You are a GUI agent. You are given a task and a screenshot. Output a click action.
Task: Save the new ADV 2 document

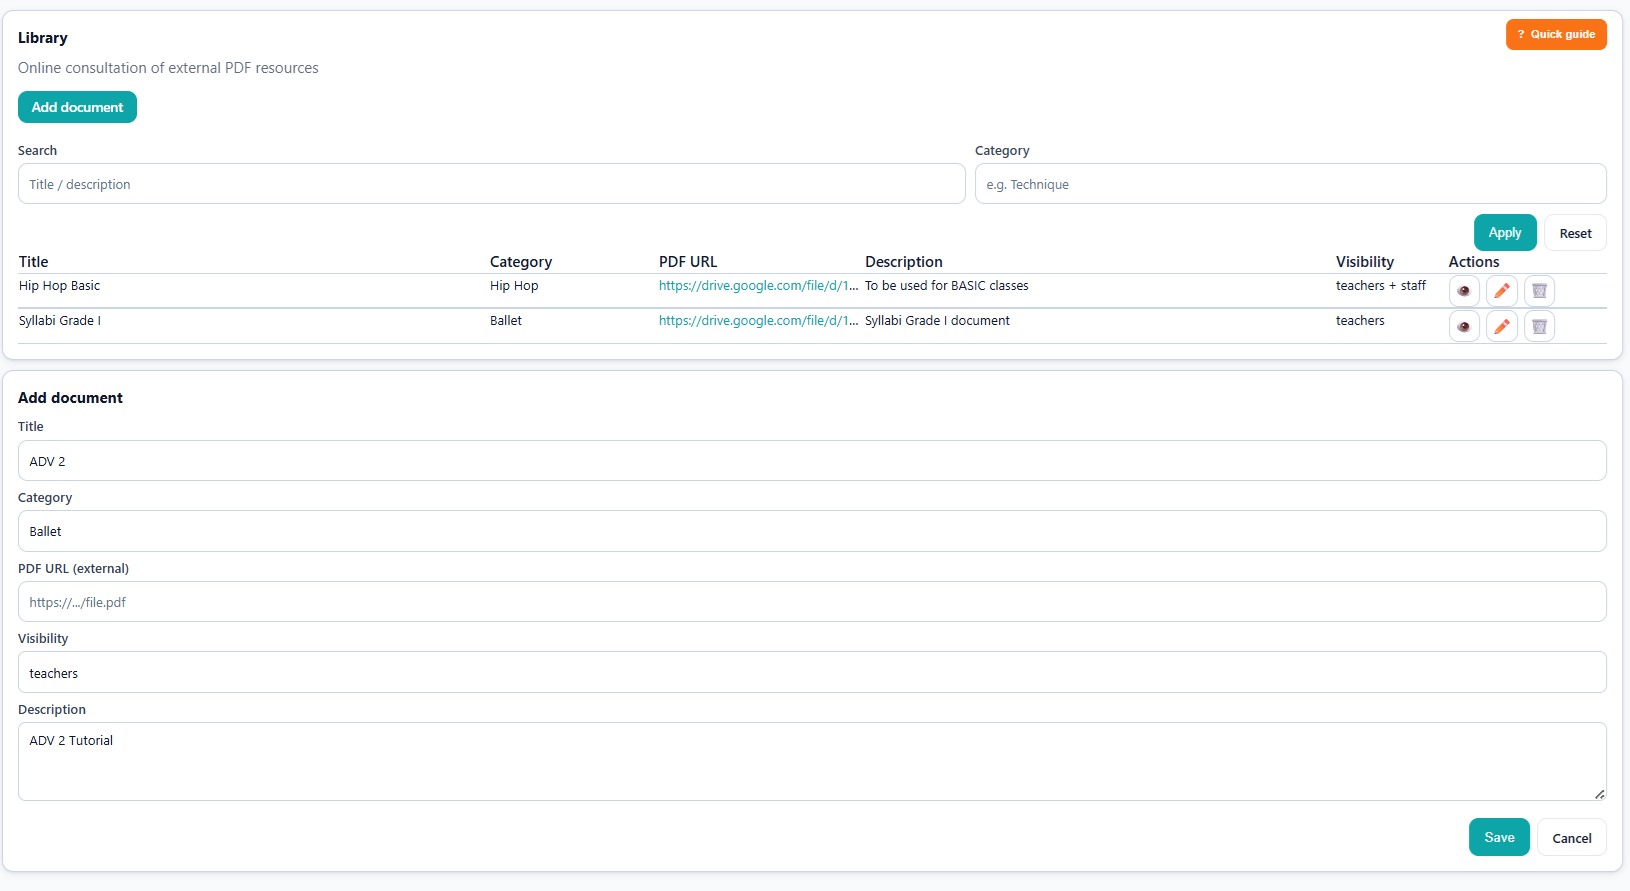pyautogui.click(x=1498, y=837)
